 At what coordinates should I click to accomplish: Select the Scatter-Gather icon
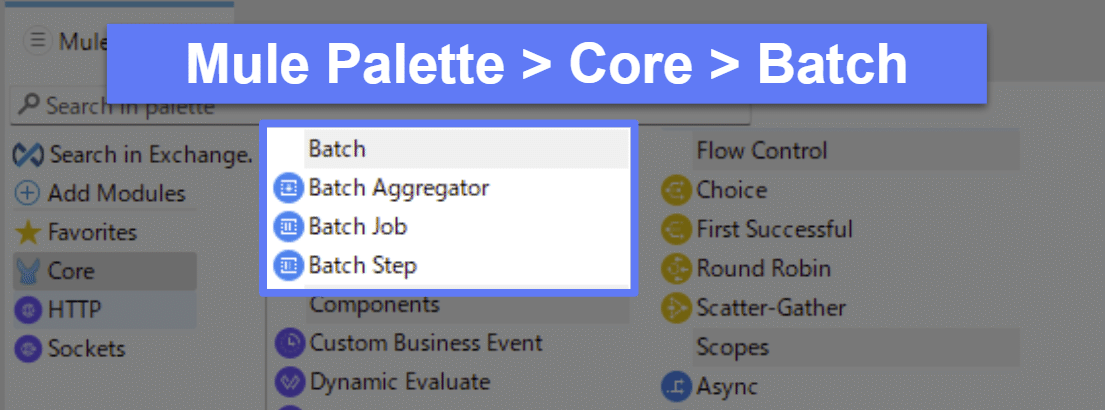click(675, 308)
